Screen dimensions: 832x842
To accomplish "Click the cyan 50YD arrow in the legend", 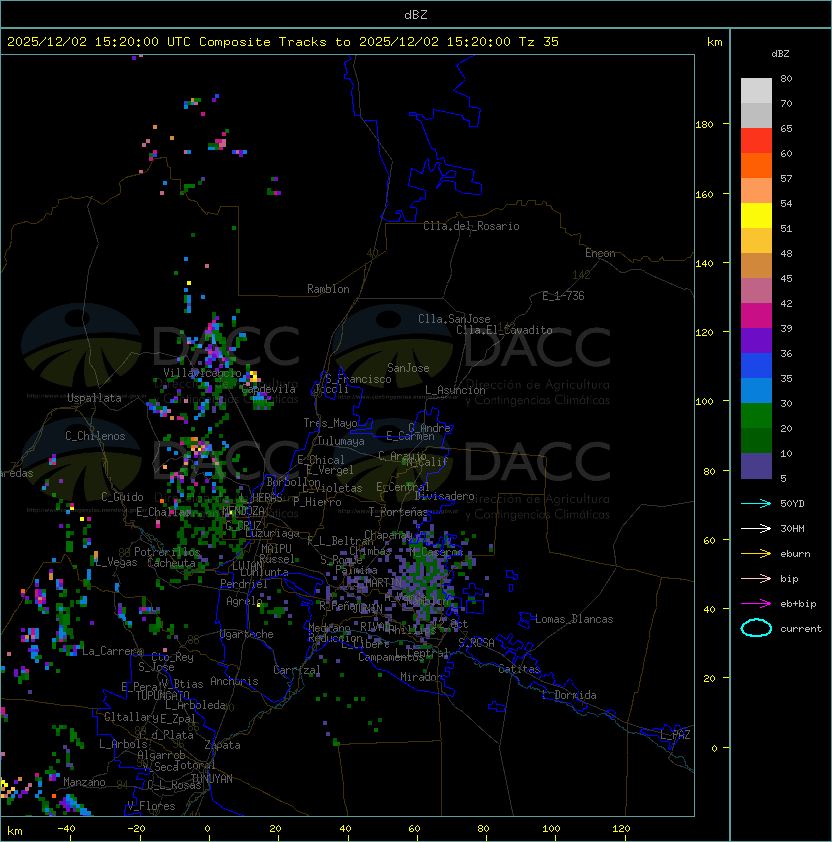I will 756,503.
